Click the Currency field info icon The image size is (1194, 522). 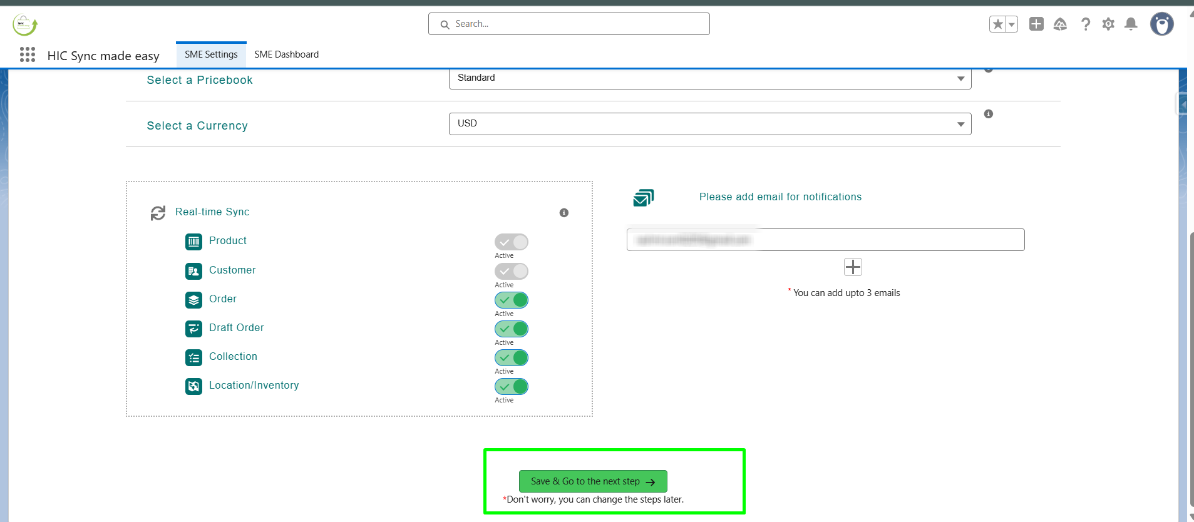[x=988, y=114]
